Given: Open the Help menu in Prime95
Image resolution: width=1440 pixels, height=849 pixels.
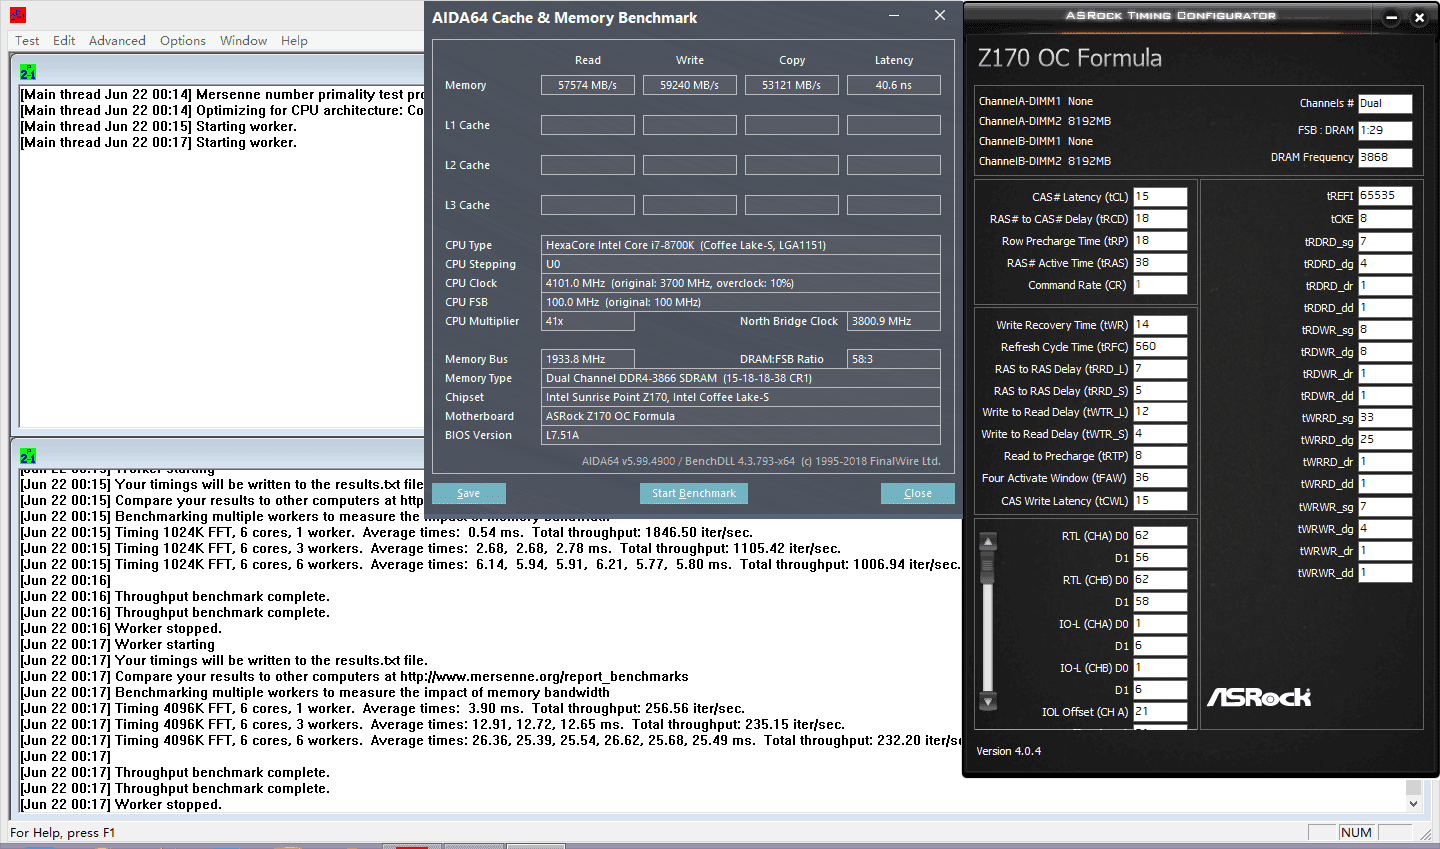Looking at the screenshot, I should tap(294, 41).
